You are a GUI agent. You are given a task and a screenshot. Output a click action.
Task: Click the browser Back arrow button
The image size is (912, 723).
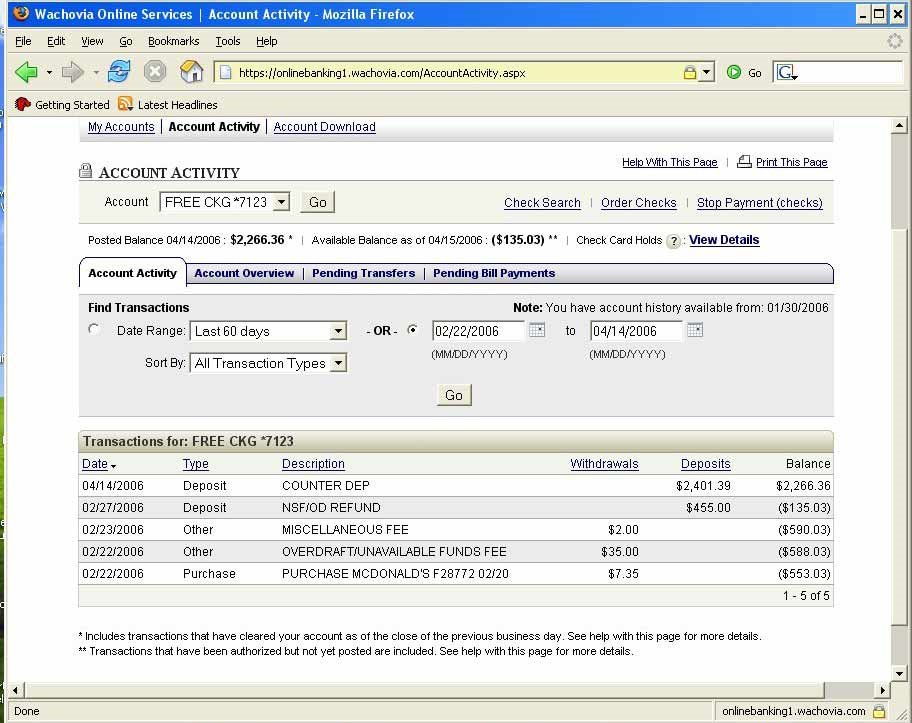tap(26, 72)
